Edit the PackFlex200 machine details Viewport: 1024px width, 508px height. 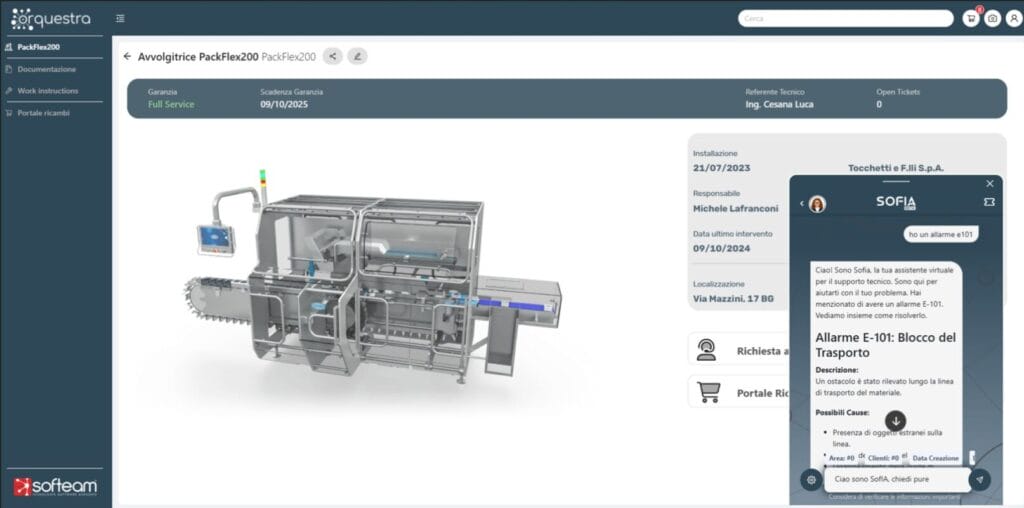coord(357,56)
